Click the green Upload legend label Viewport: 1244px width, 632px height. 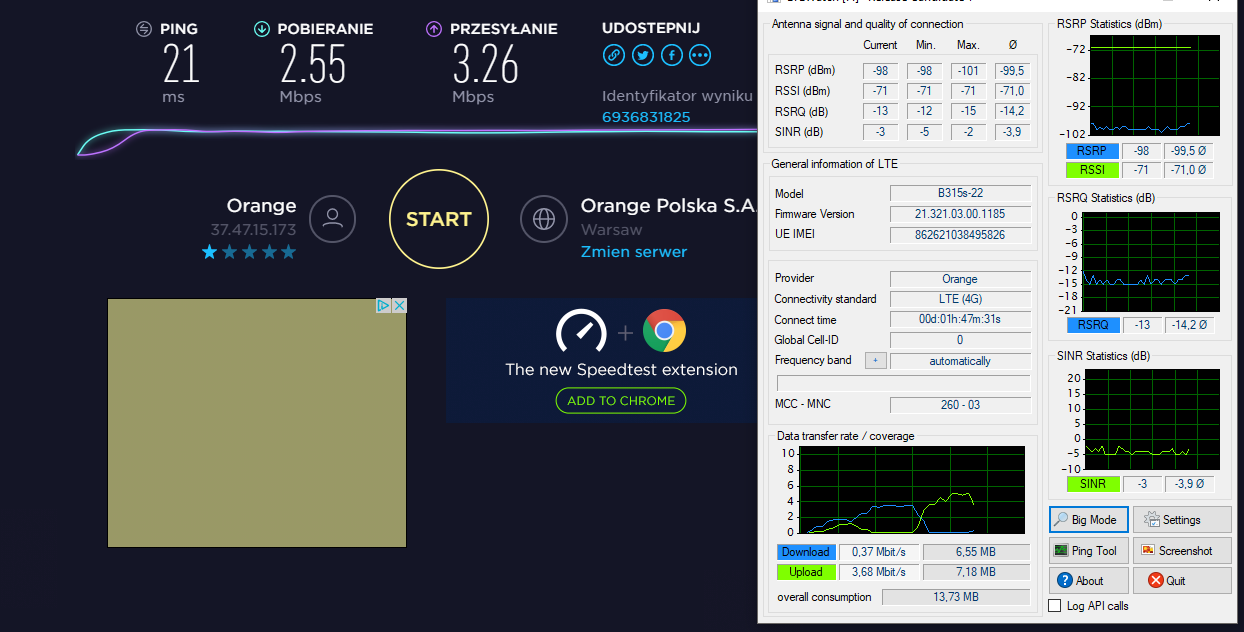point(806,572)
